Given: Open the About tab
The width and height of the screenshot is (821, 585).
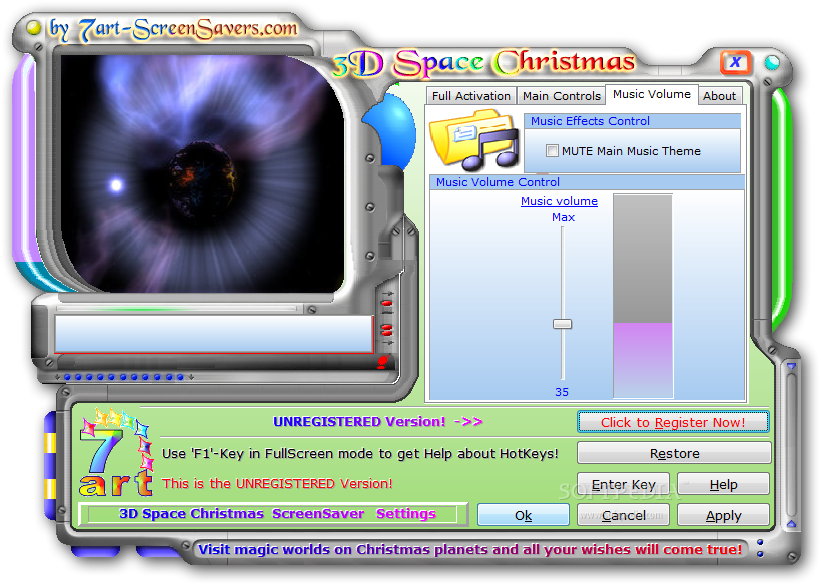Looking at the screenshot, I should [719, 96].
